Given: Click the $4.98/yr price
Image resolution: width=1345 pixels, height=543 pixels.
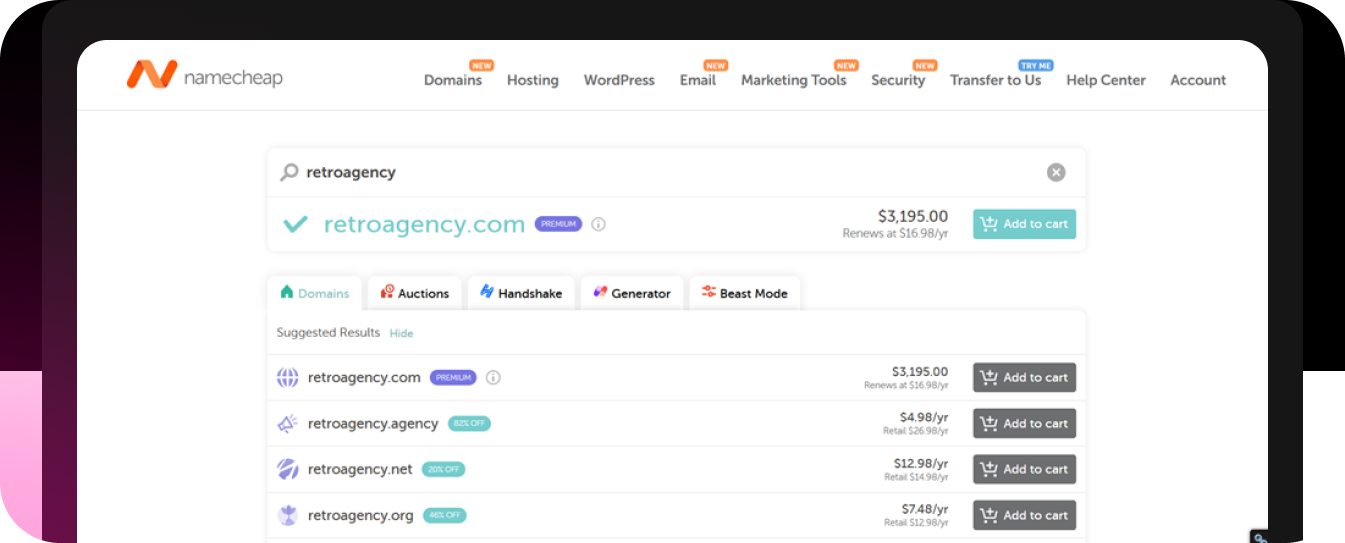Looking at the screenshot, I should point(924,417).
